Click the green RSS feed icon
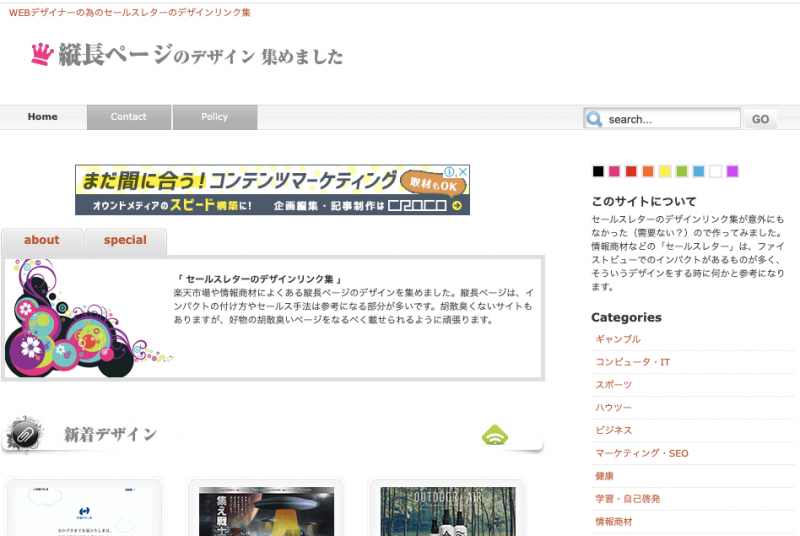 495,435
